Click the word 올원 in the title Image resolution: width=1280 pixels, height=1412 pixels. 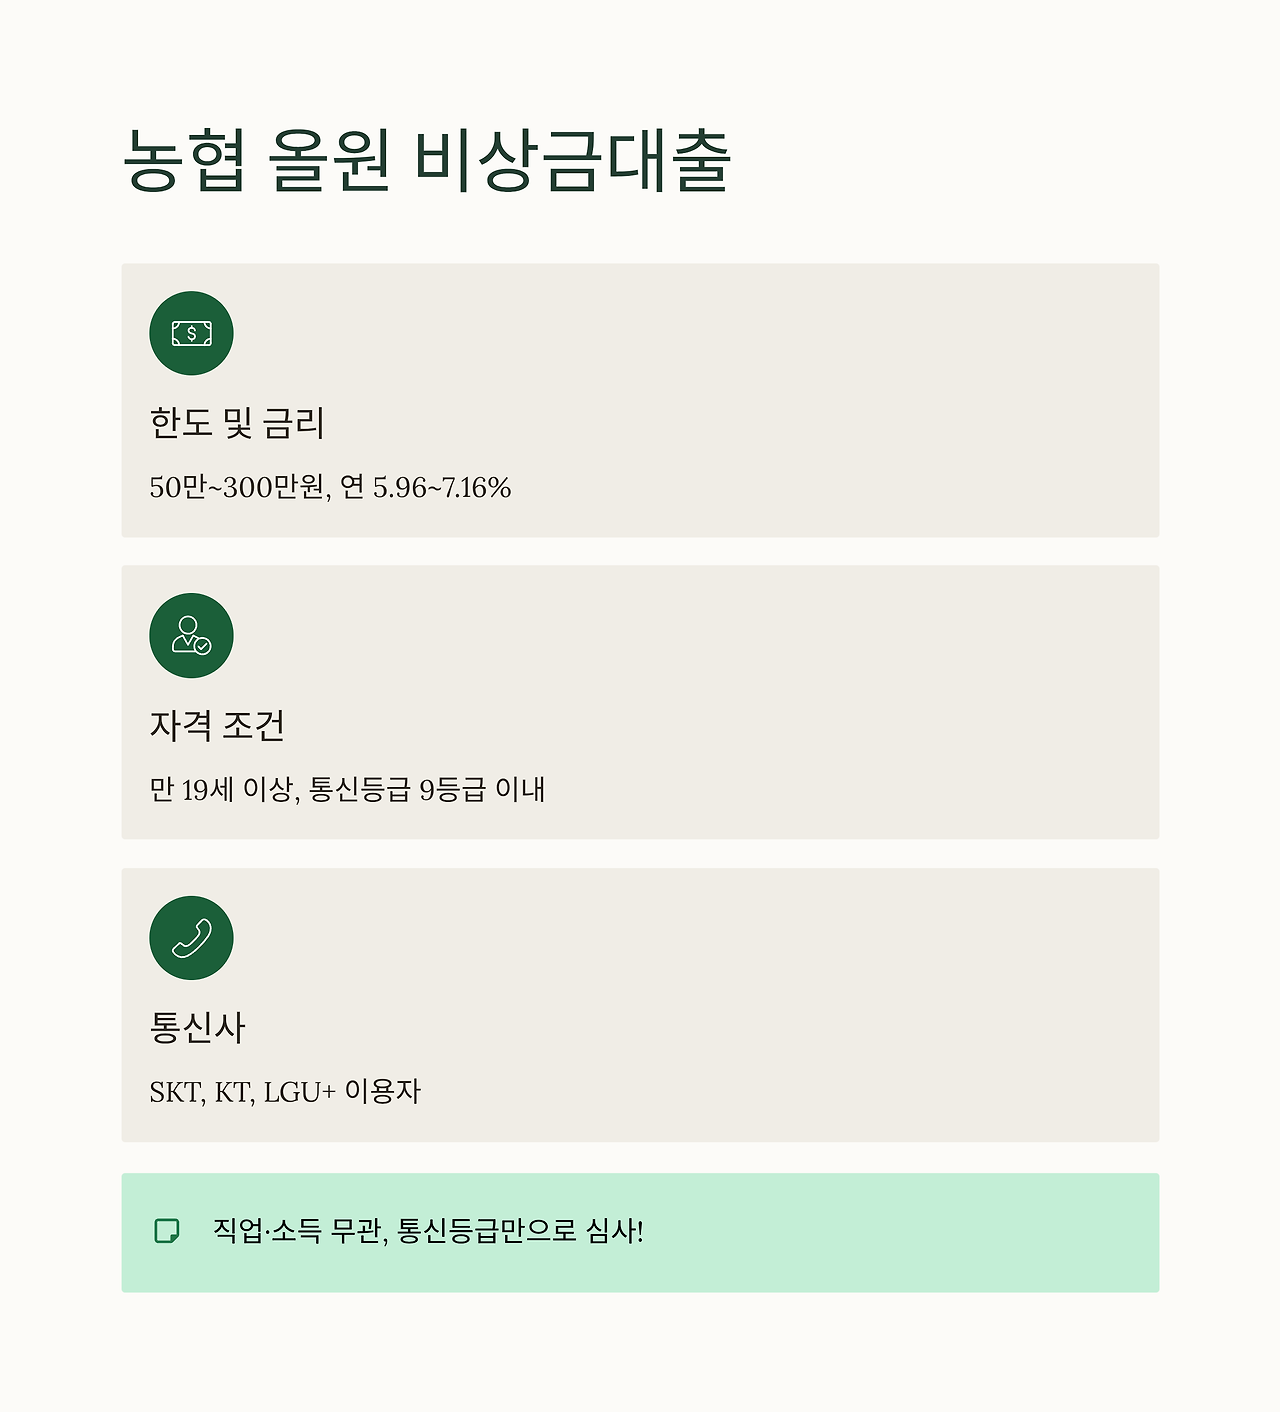(329, 160)
